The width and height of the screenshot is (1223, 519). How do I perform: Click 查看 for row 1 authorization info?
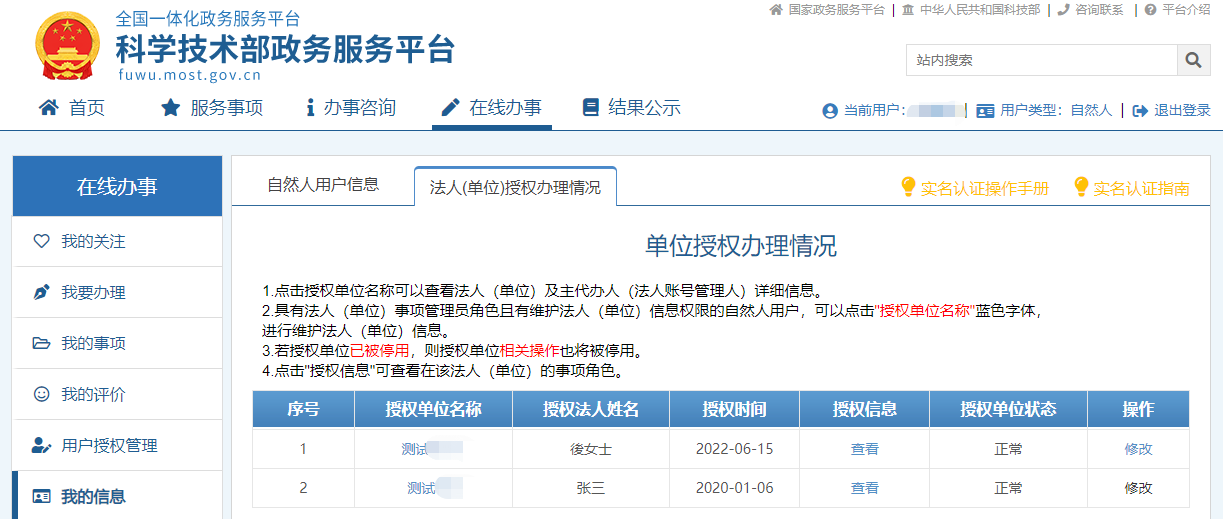coord(864,449)
